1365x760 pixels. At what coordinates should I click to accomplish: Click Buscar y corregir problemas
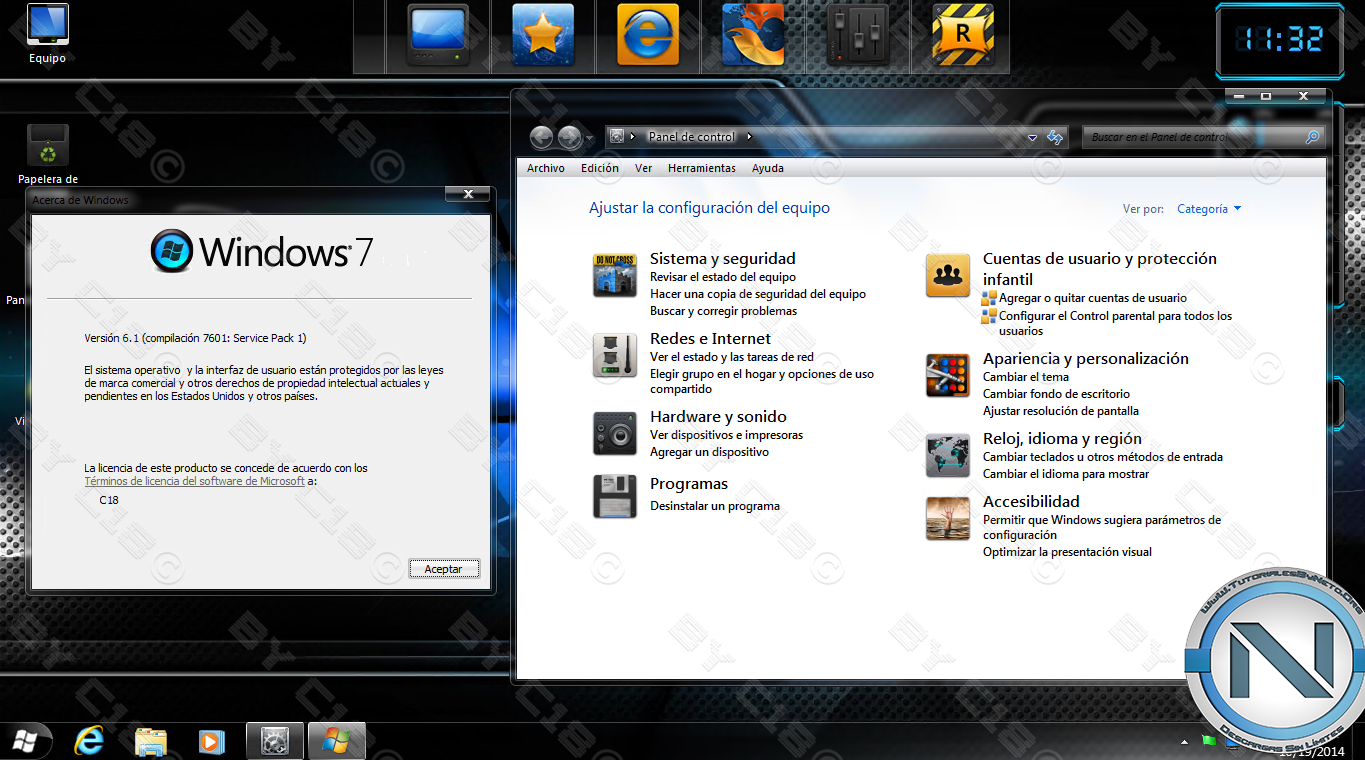tap(723, 311)
